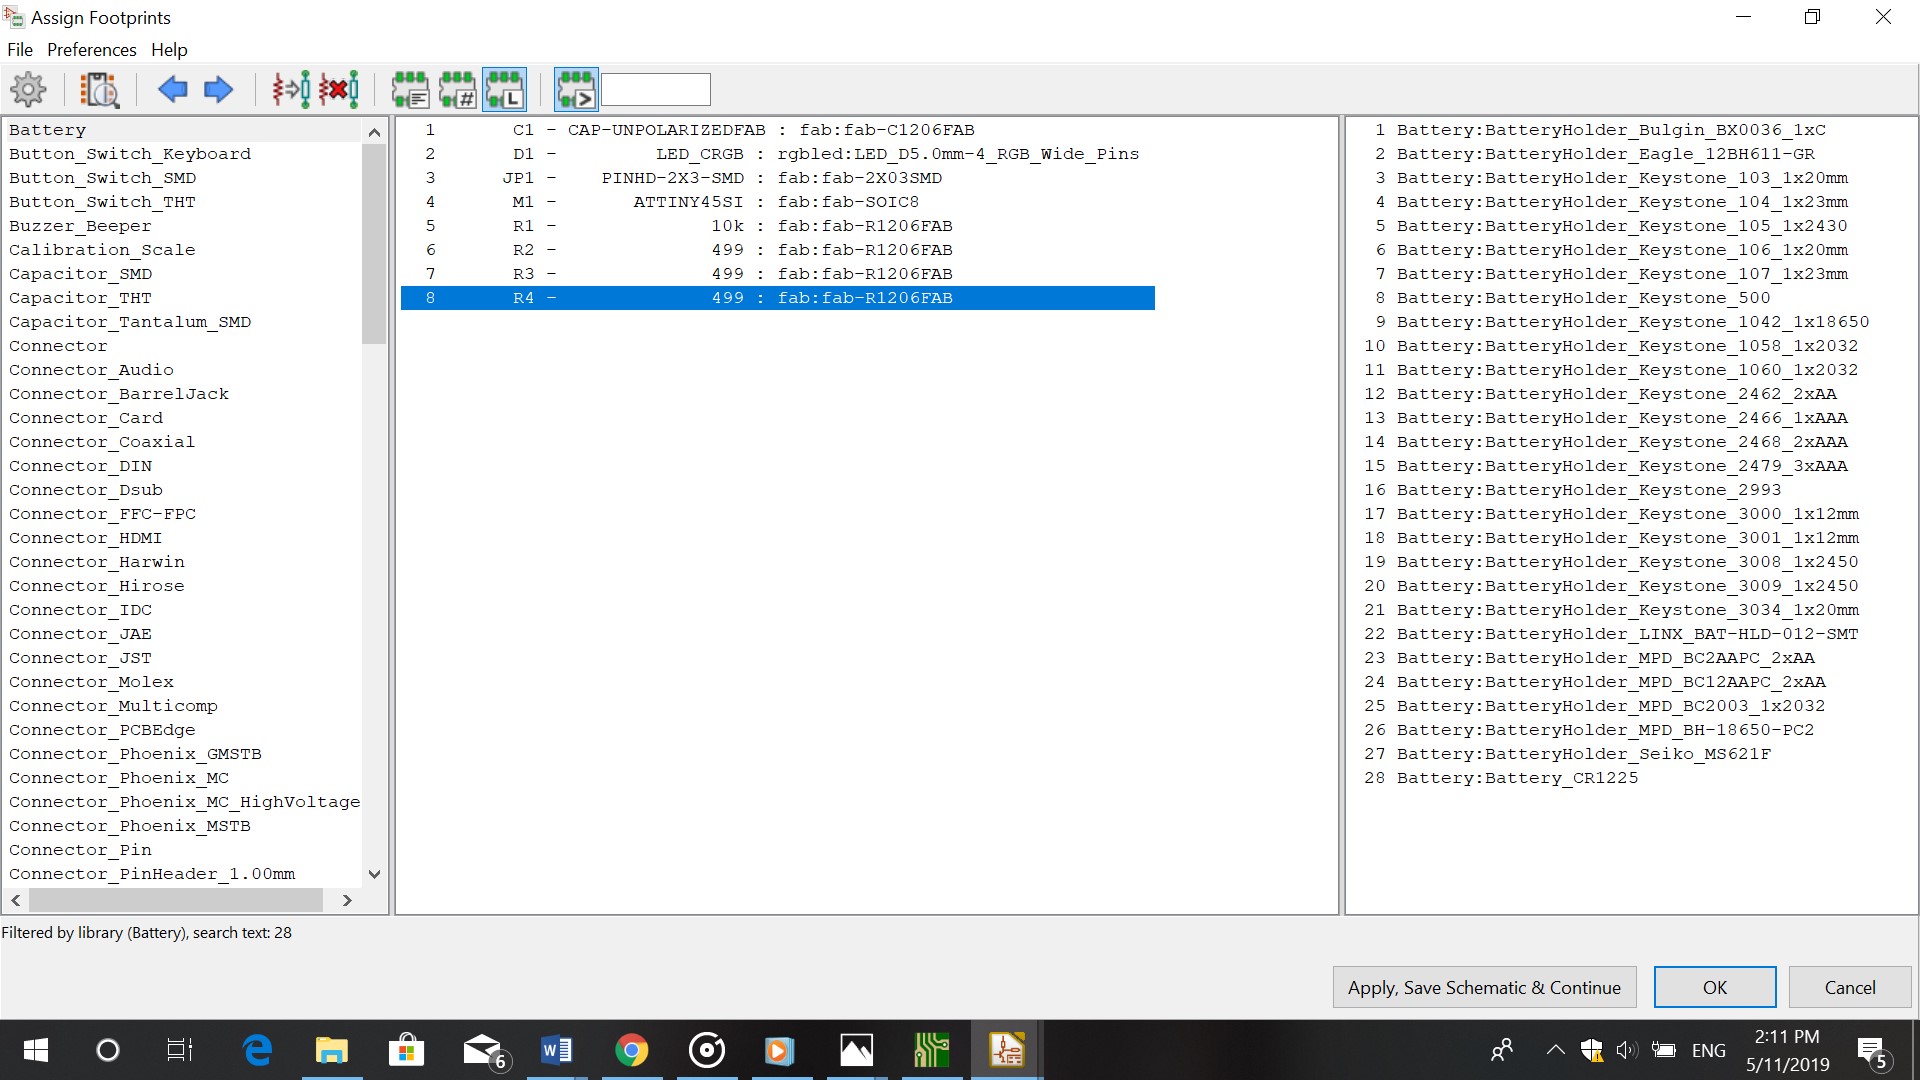
Task: Toggle filter by text pattern
Action: coord(576,90)
